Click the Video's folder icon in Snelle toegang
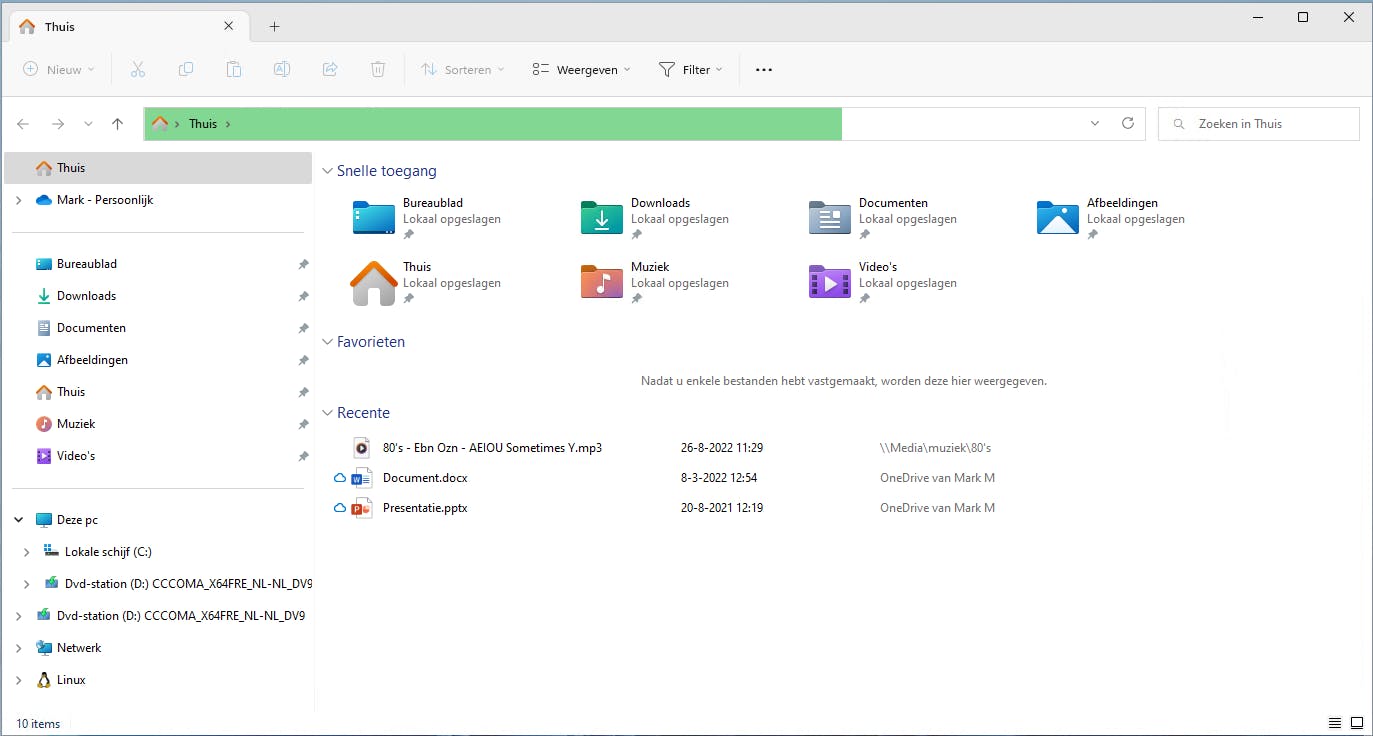 coord(830,282)
